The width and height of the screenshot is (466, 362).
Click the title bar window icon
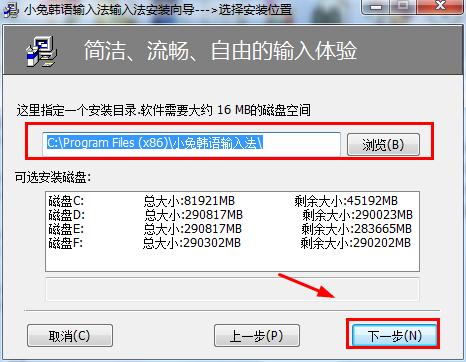tap(11, 9)
